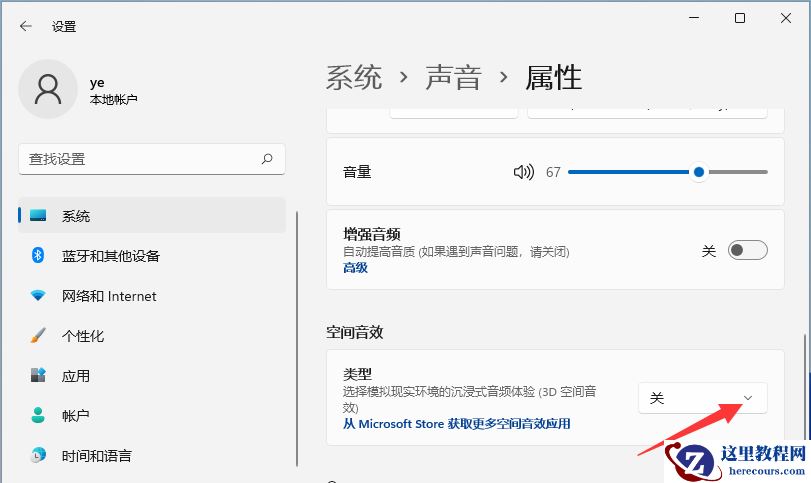Click the 音量 label
This screenshot has width=811, height=483.
[357, 172]
